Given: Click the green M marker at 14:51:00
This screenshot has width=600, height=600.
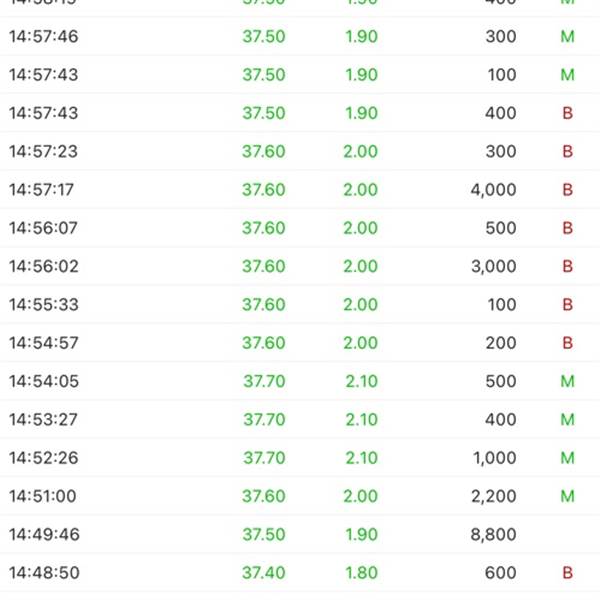Looking at the screenshot, I should click(567, 496).
